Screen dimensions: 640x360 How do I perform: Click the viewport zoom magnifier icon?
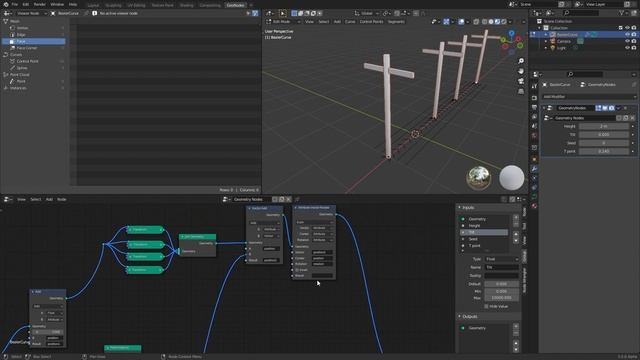point(521,61)
